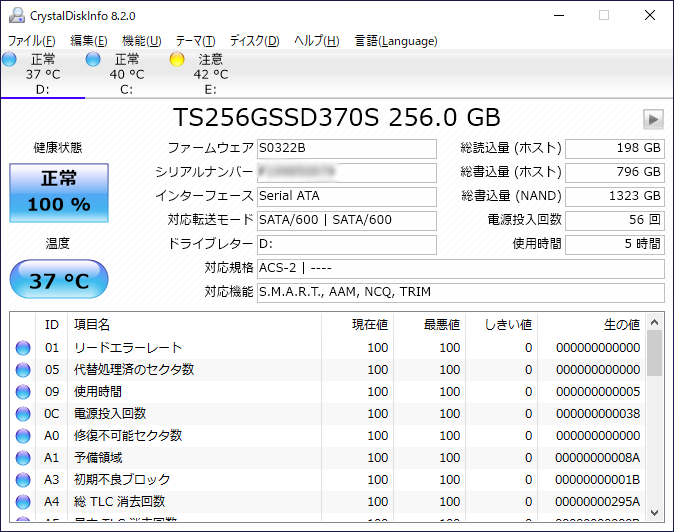Image resolution: width=674 pixels, height=532 pixels.
Task: Click the interface field Serial ATA
Action: point(347,196)
